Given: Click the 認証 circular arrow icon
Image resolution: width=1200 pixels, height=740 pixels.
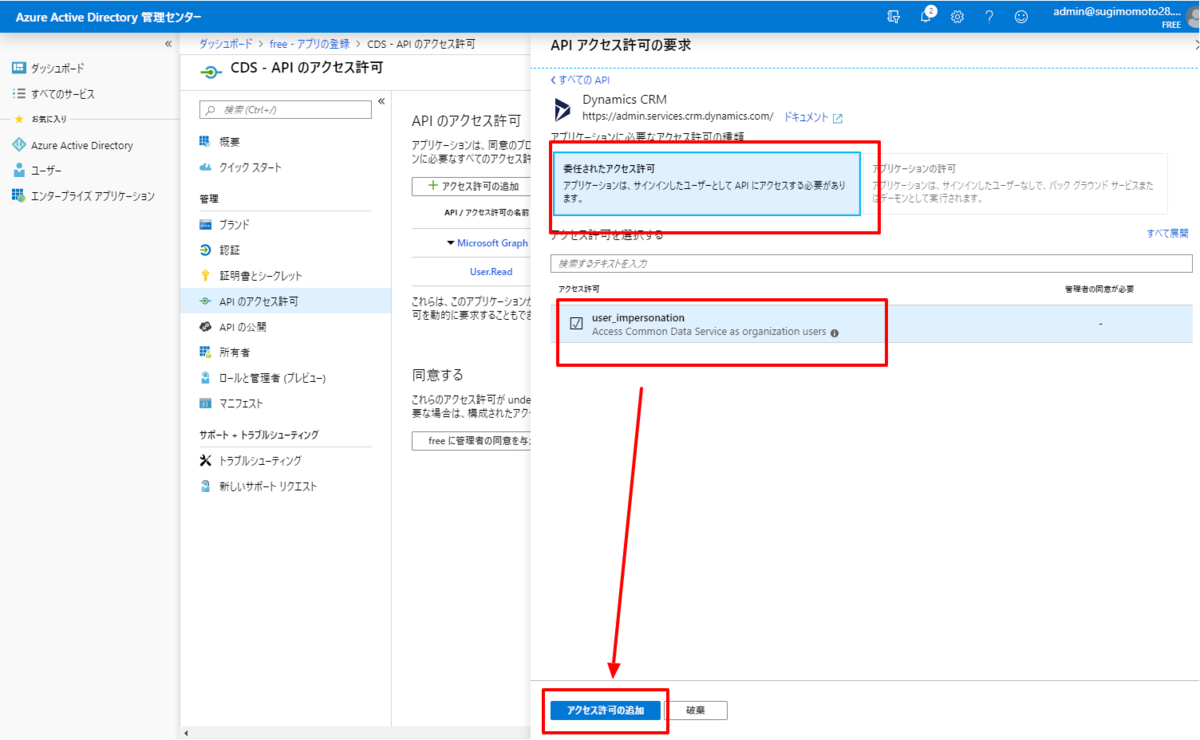Looking at the screenshot, I should (205, 250).
